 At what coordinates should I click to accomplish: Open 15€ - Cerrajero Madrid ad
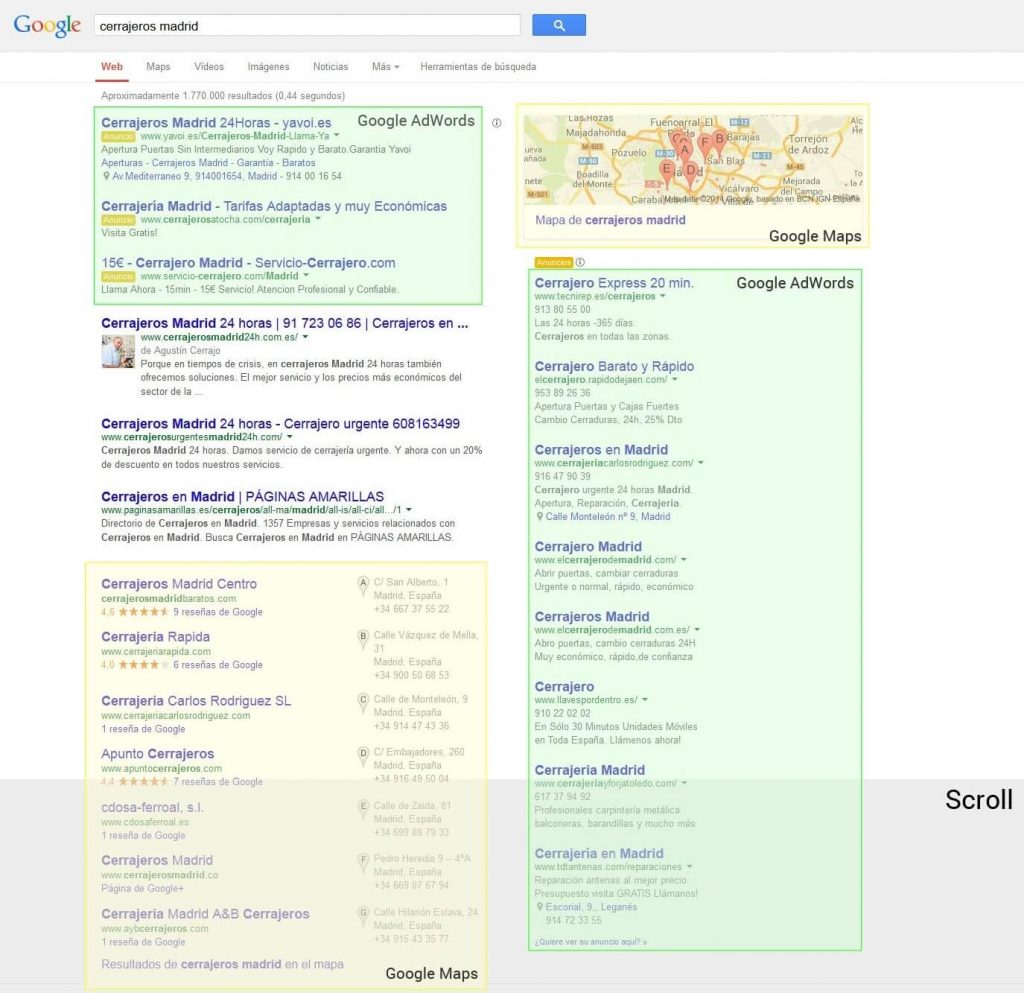coord(248,262)
